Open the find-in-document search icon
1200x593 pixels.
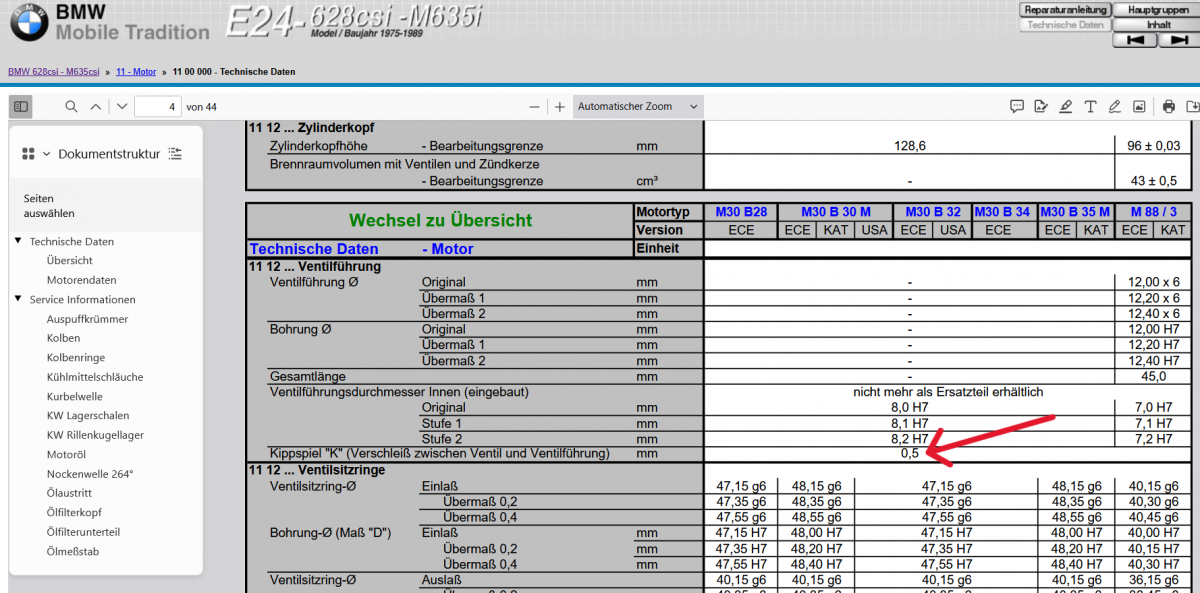click(71, 106)
